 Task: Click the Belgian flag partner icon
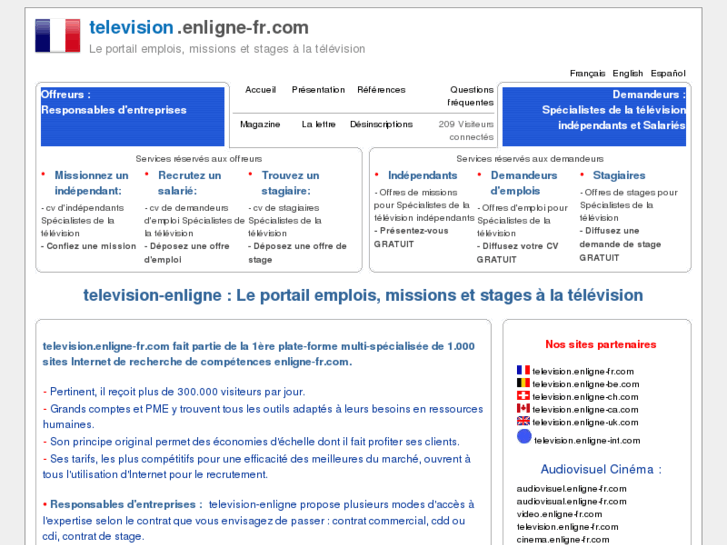(523, 383)
